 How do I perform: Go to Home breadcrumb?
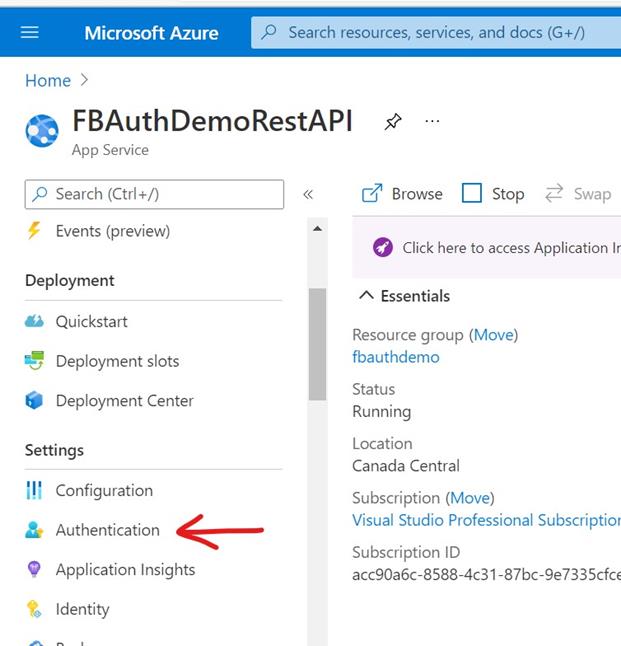[x=48, y=81]
